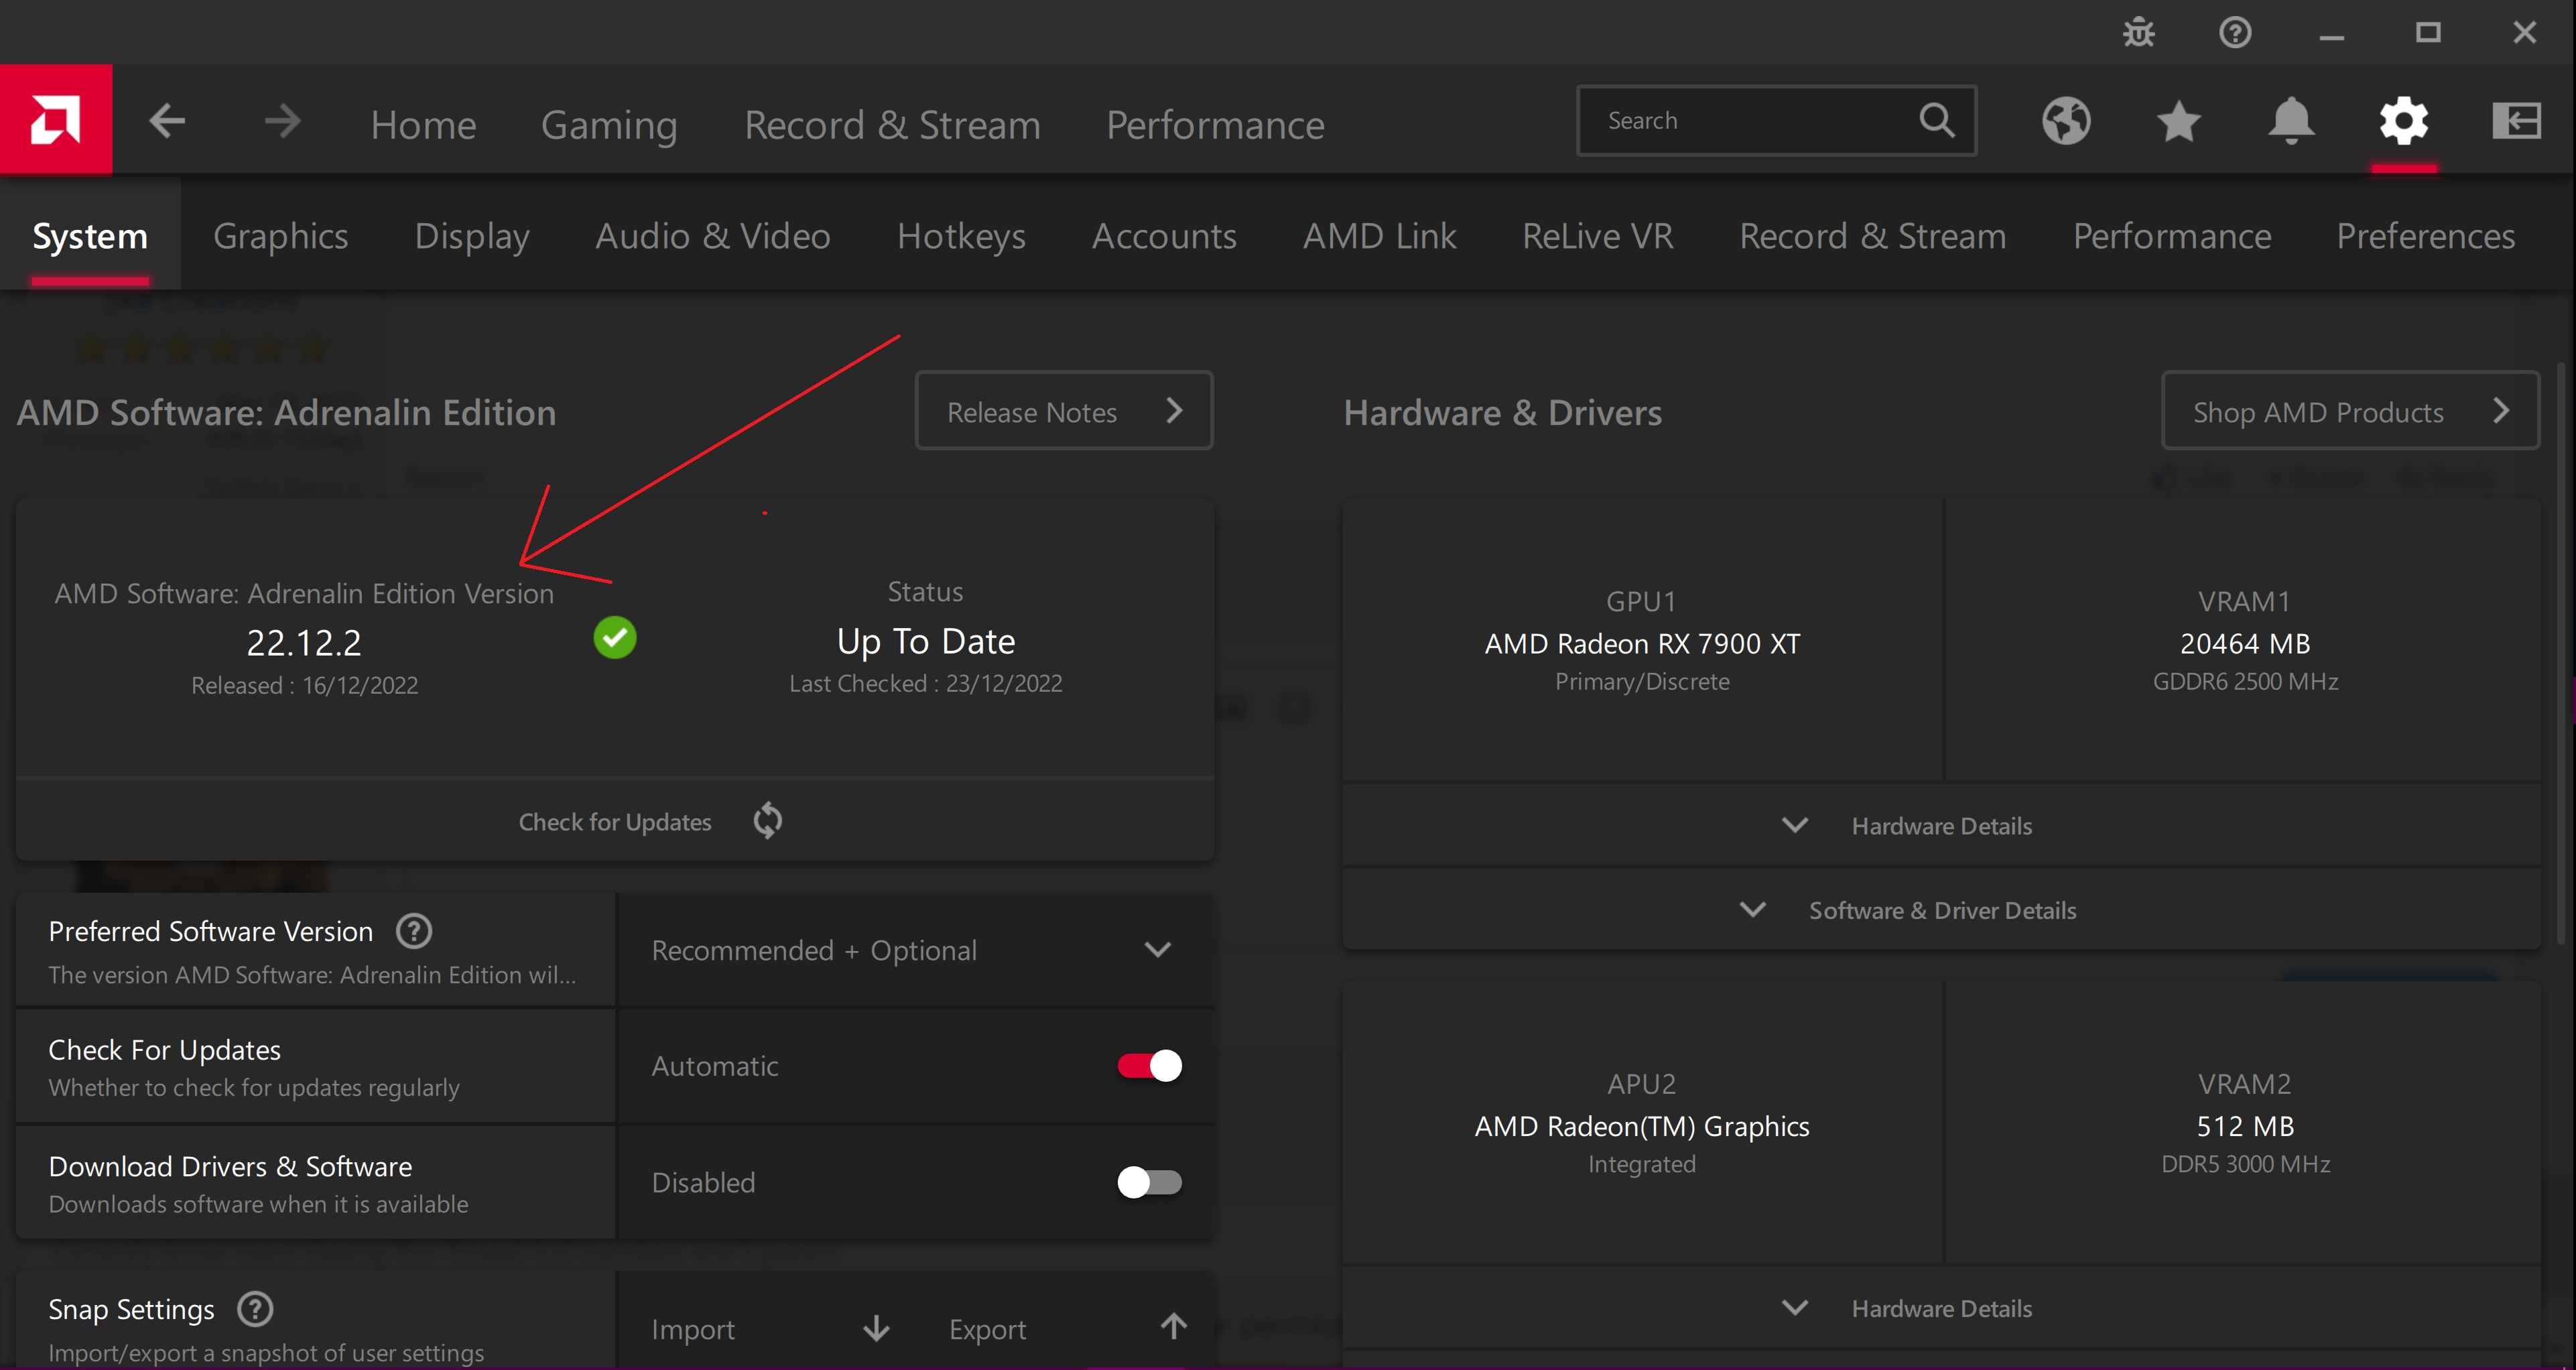Click the Released 16/12/2022 date text

(304, 685)
